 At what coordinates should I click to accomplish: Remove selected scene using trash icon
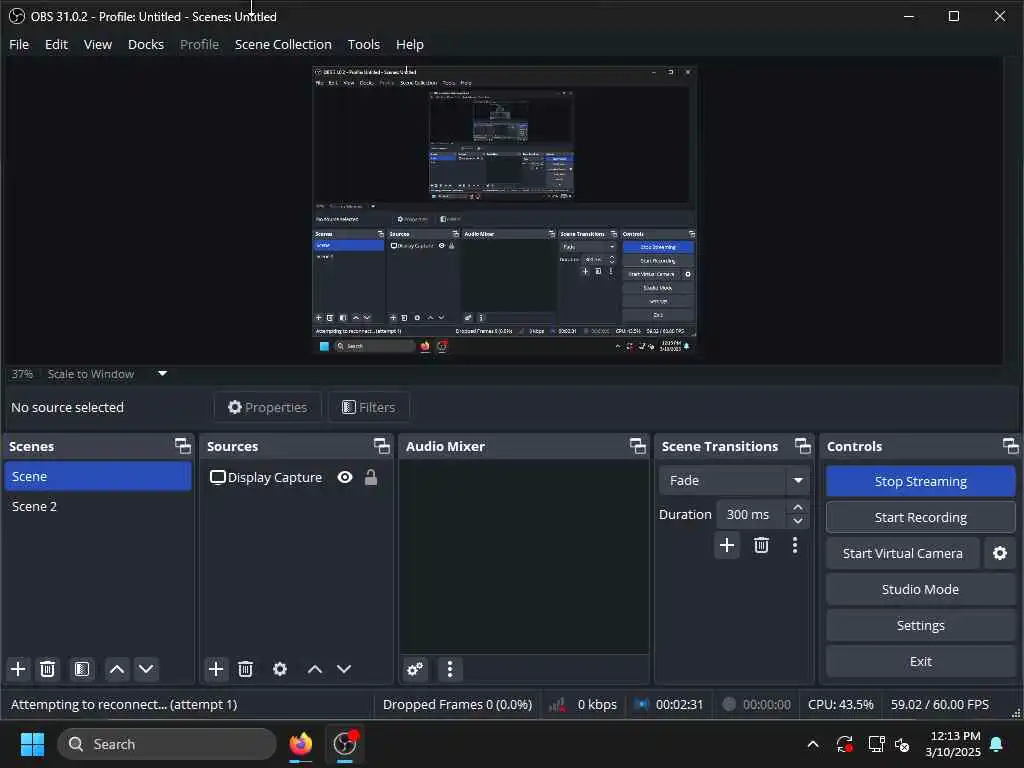click(48, 669)
